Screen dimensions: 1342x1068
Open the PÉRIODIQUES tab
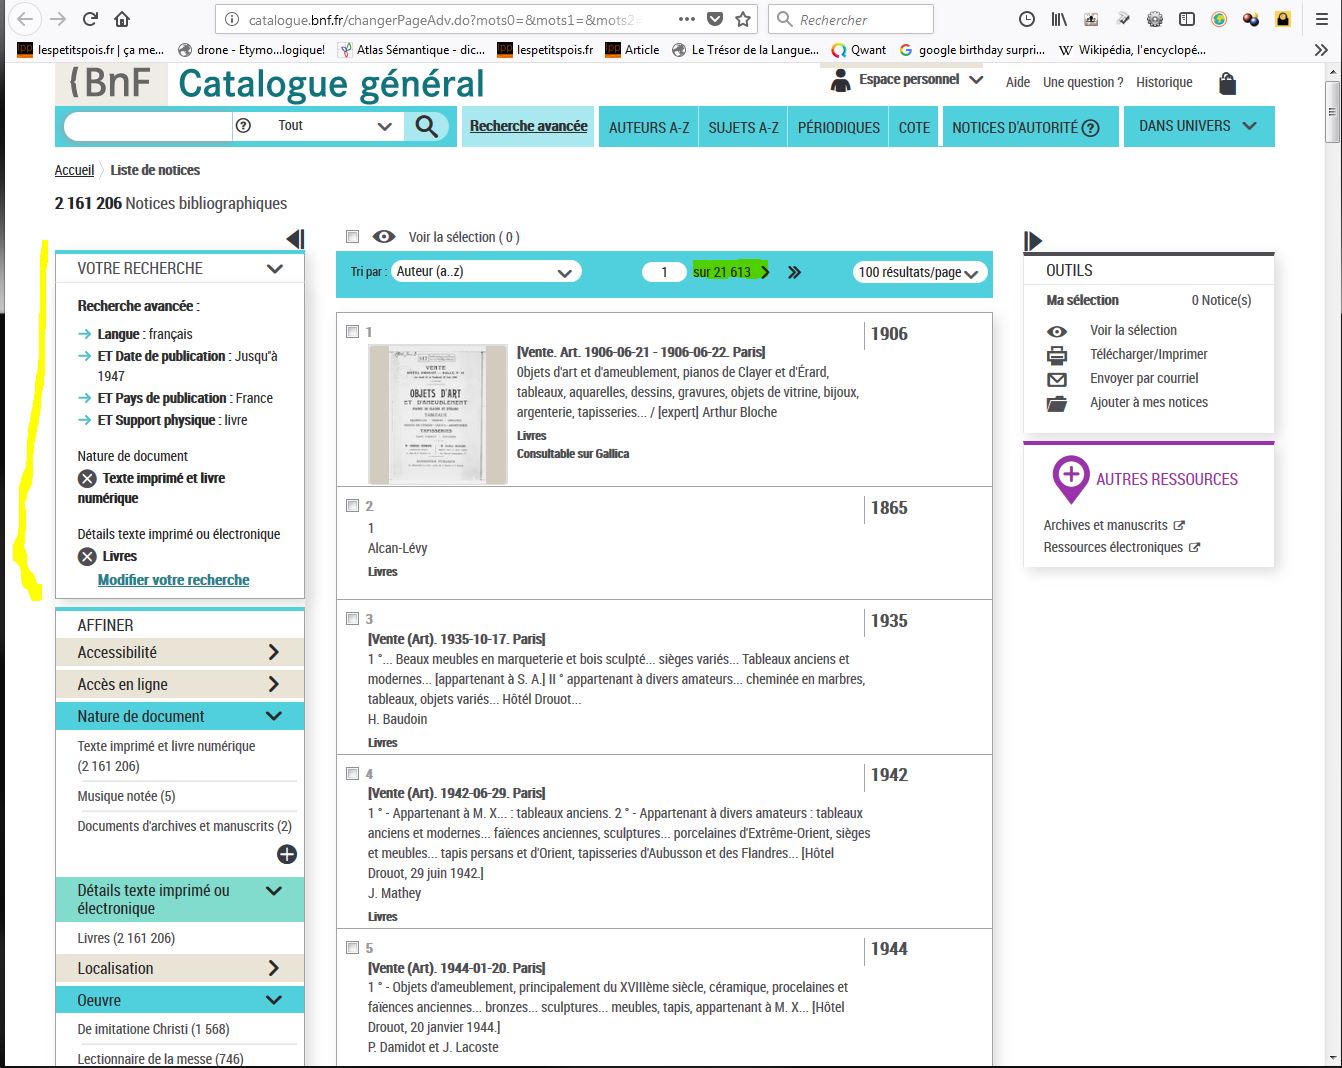click(x=838, y=128)
